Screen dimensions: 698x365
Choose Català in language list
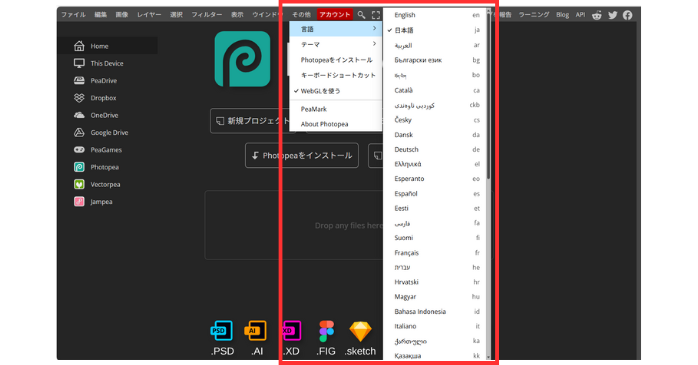point(434,90)
